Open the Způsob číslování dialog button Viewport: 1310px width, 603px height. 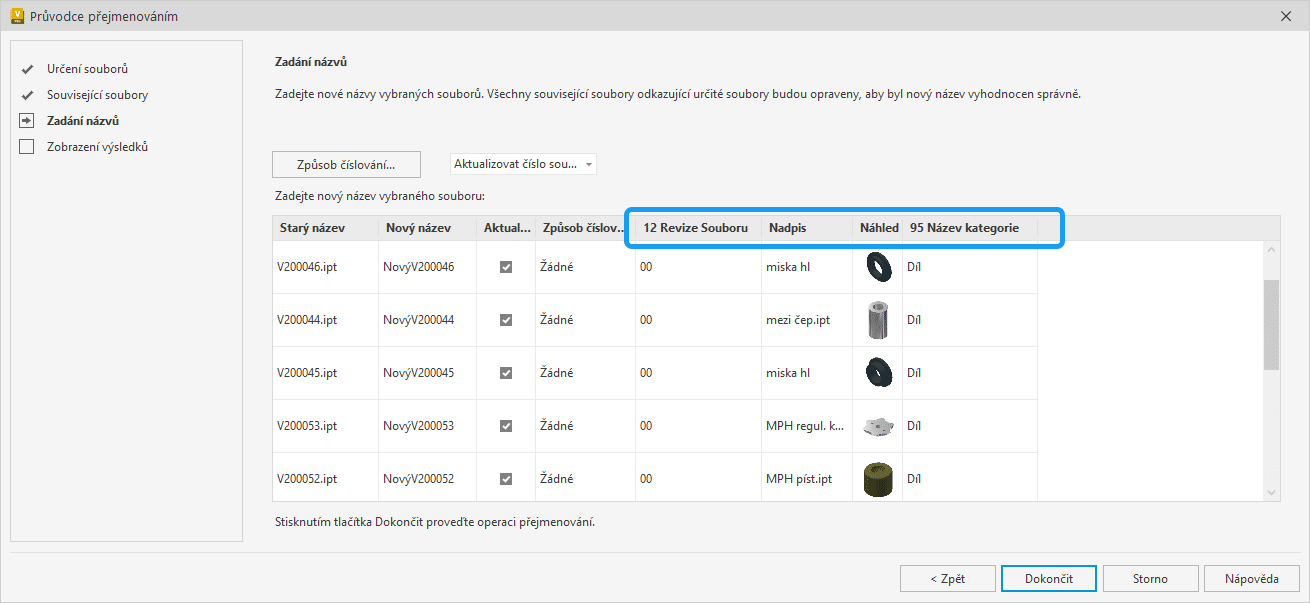click(346, 164)
